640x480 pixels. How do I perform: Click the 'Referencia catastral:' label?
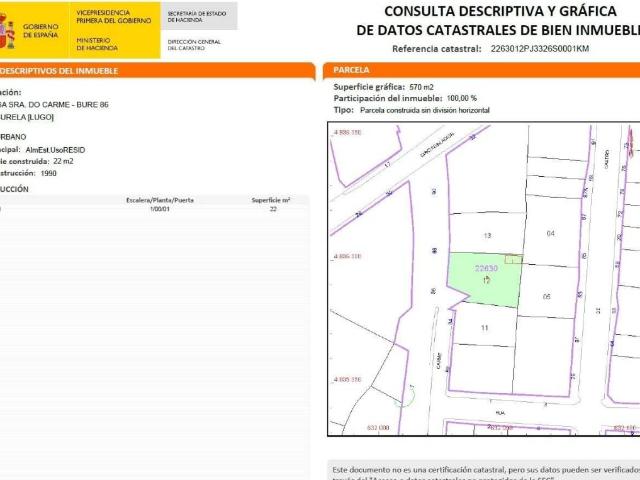(x=437, y=49)
